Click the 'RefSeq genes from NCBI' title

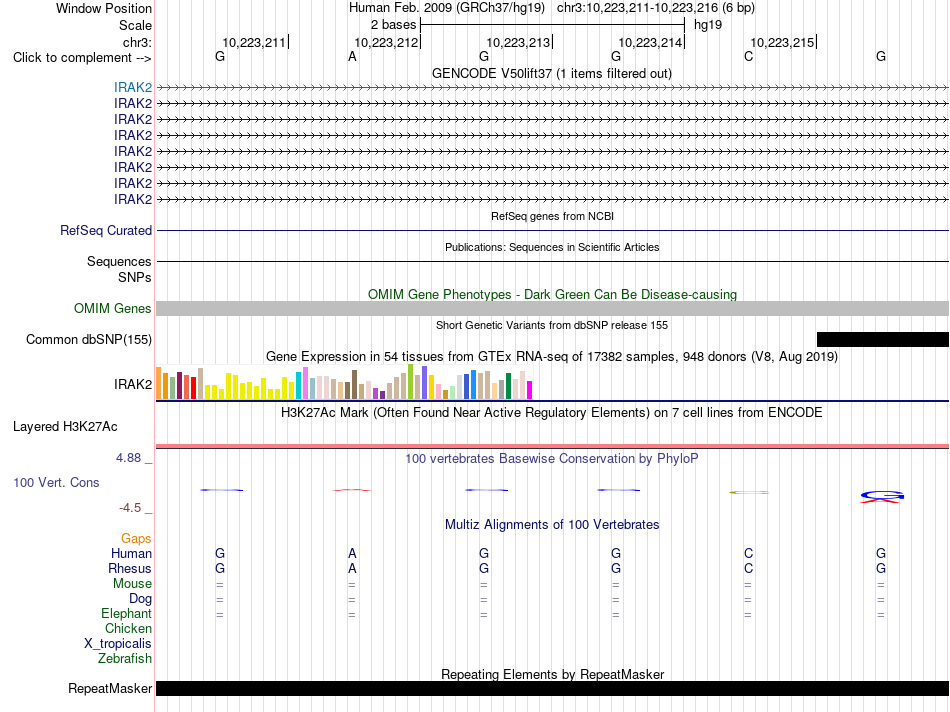tap(552, 216)
